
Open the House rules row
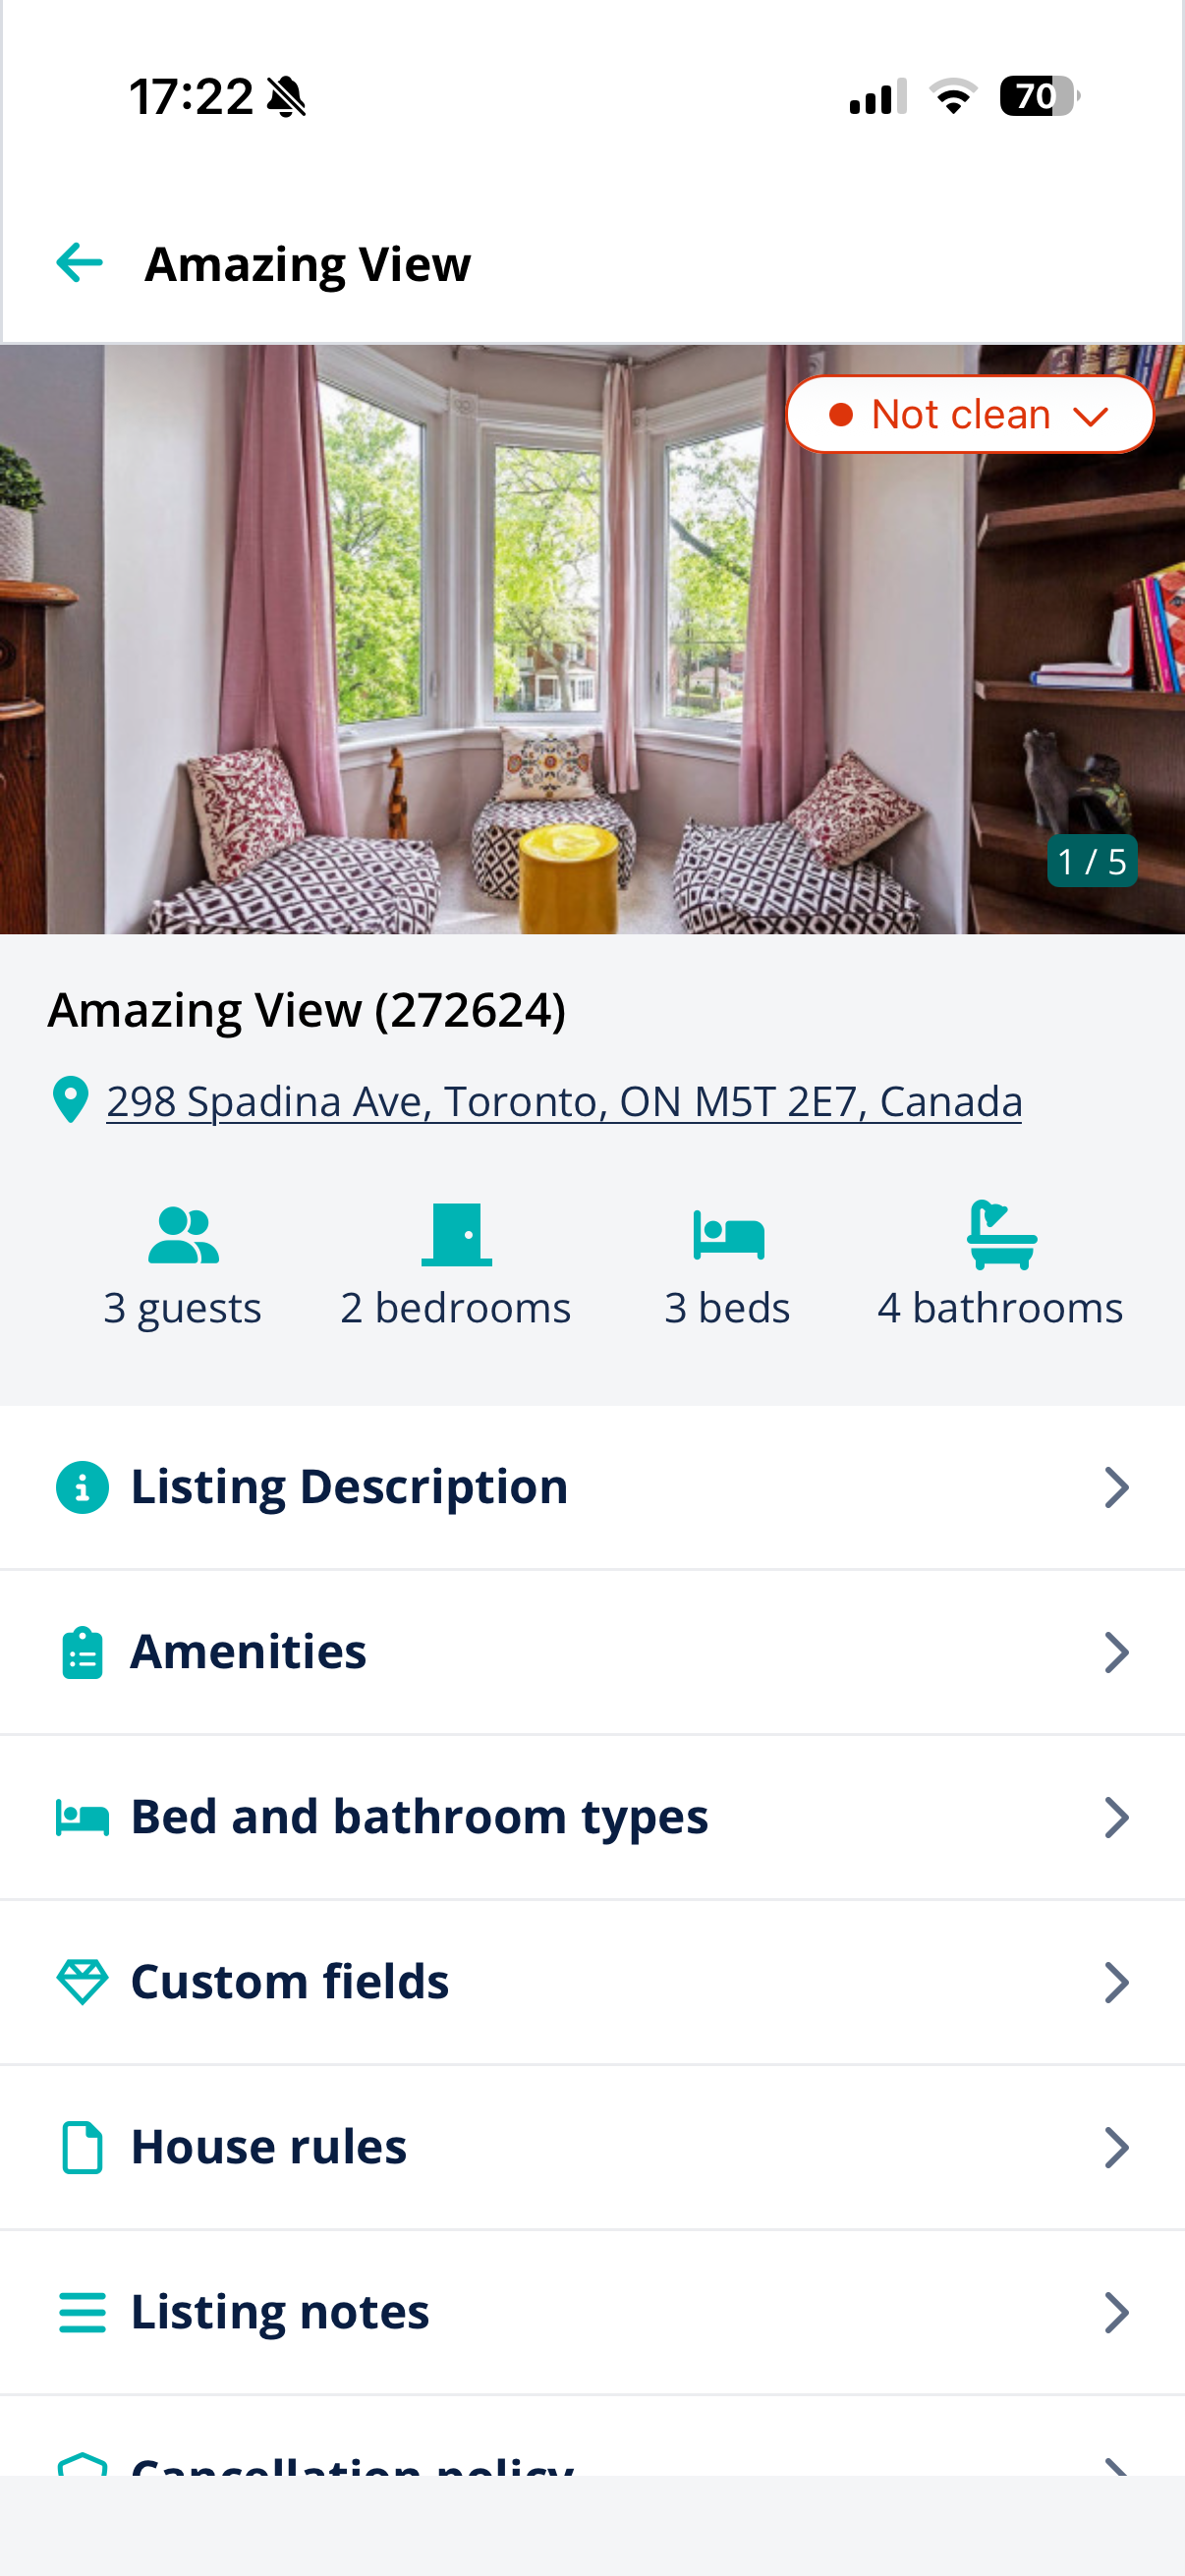pyautogui.click(x=592, y=2147)
